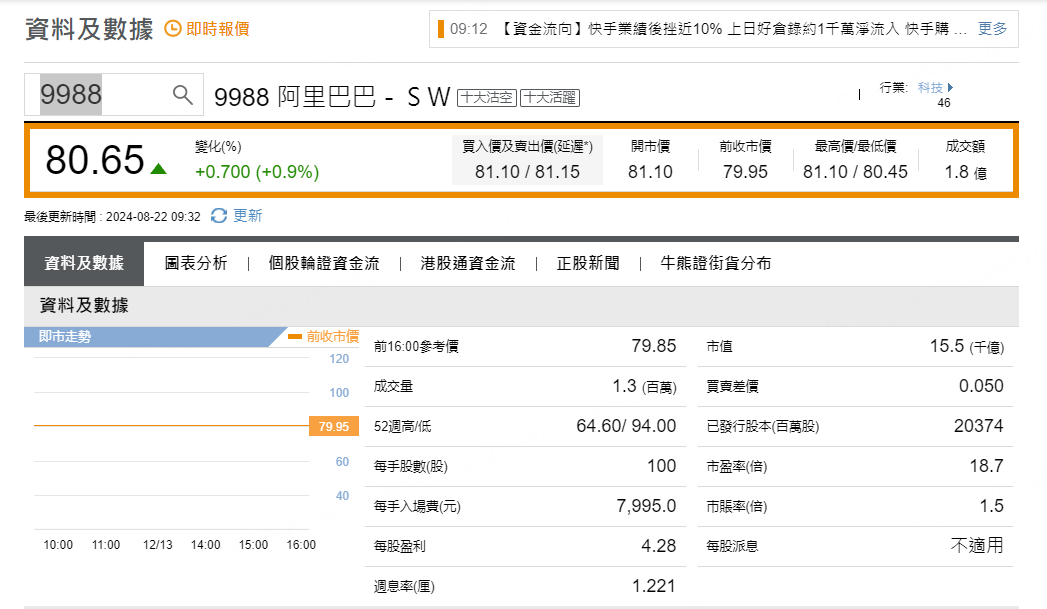The height and width of the screenshot is (609, 1047).
Task: Click the 買賣差價 value 0.050
Action: 981,386
